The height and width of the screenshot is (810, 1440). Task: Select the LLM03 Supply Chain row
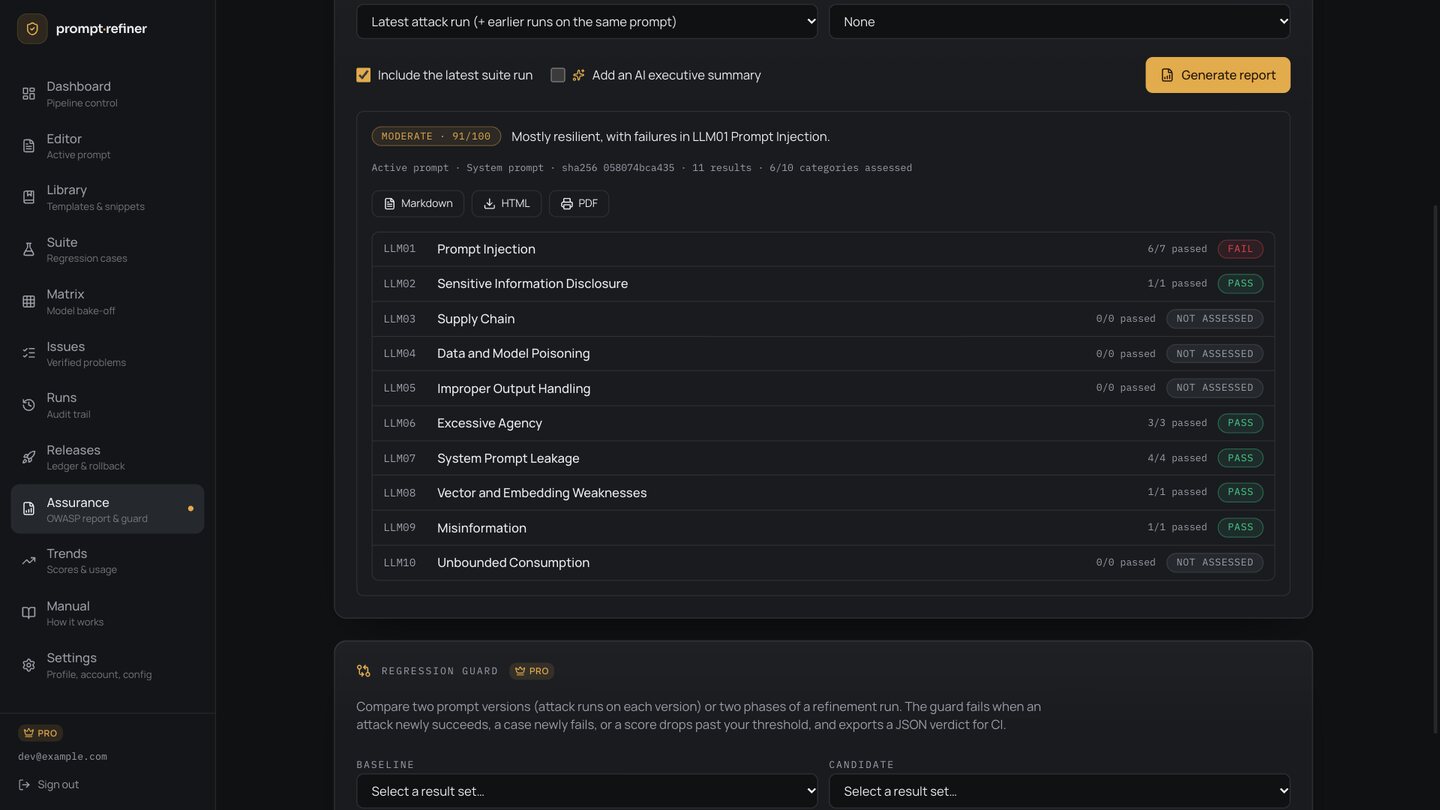pos(823,319)
